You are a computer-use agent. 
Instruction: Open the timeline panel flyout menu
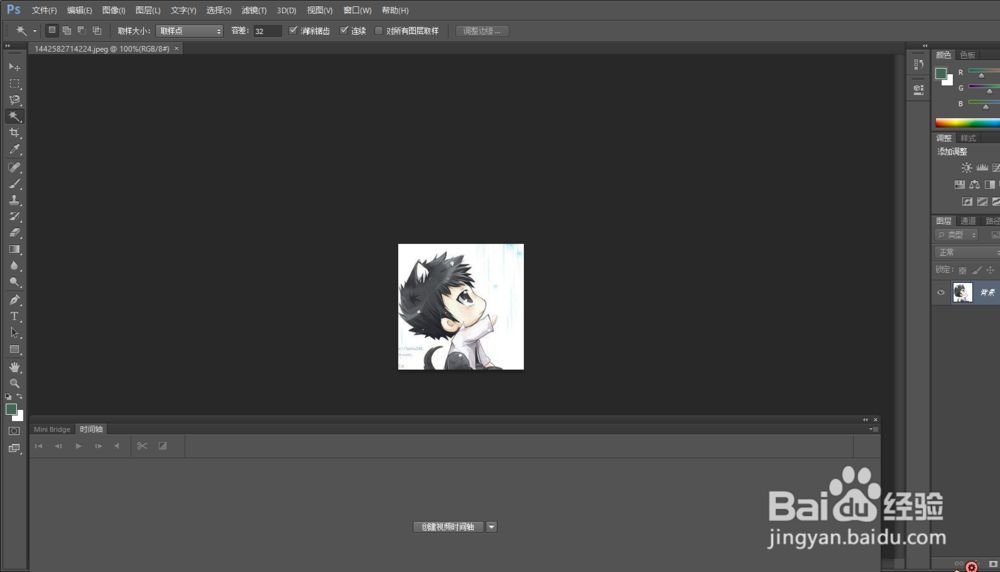click(874, 429)
